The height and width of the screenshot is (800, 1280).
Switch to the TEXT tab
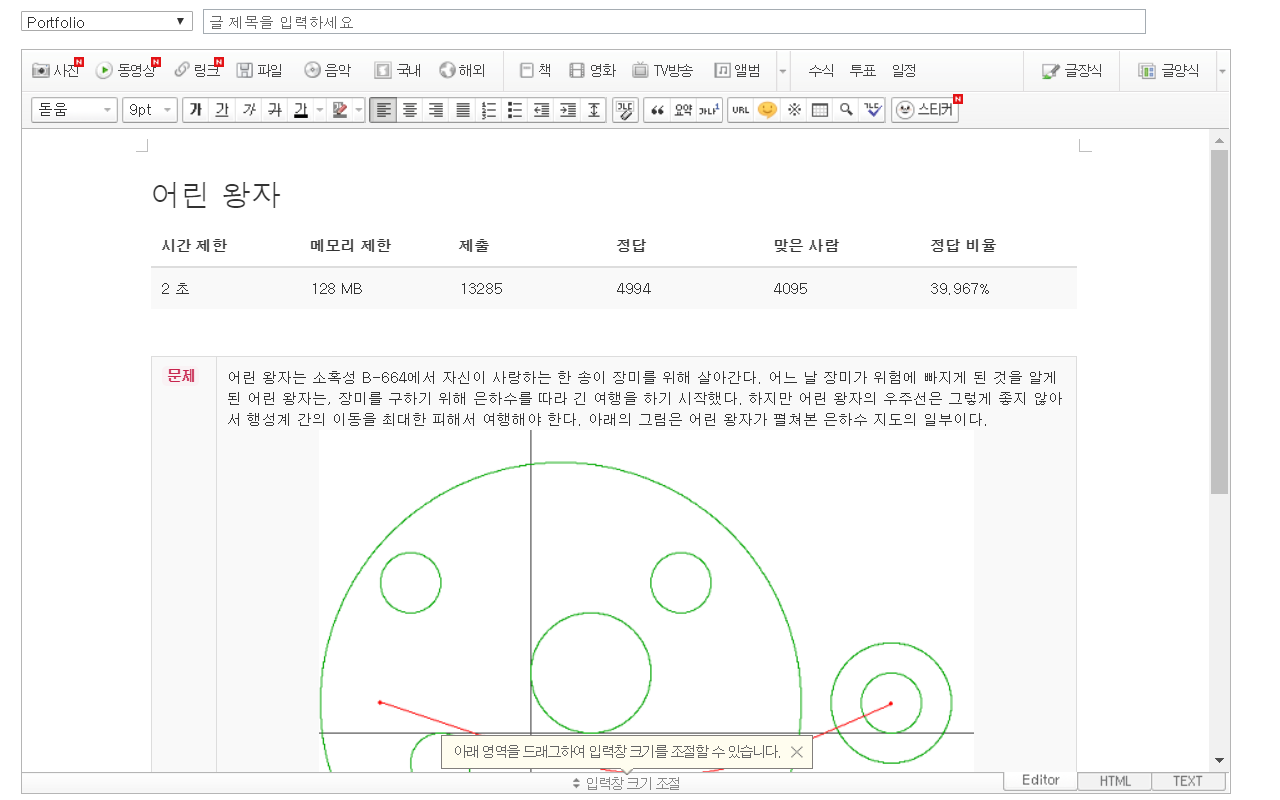coord(1188,781)
